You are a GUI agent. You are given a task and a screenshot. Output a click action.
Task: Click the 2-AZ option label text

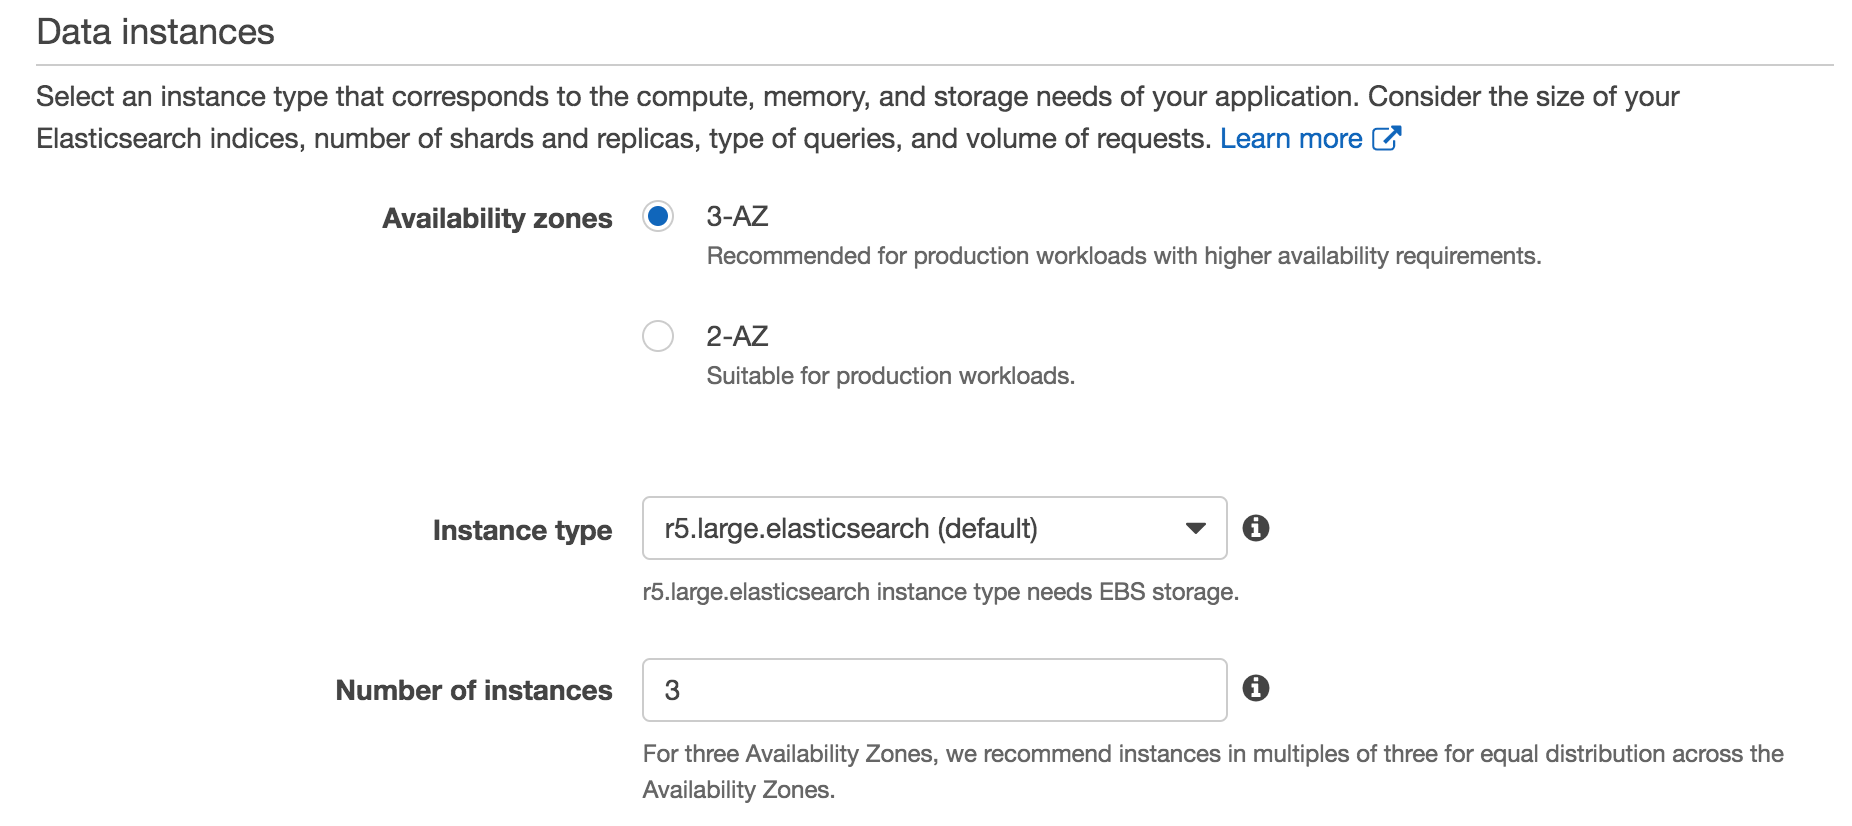(x=737, y=337)
